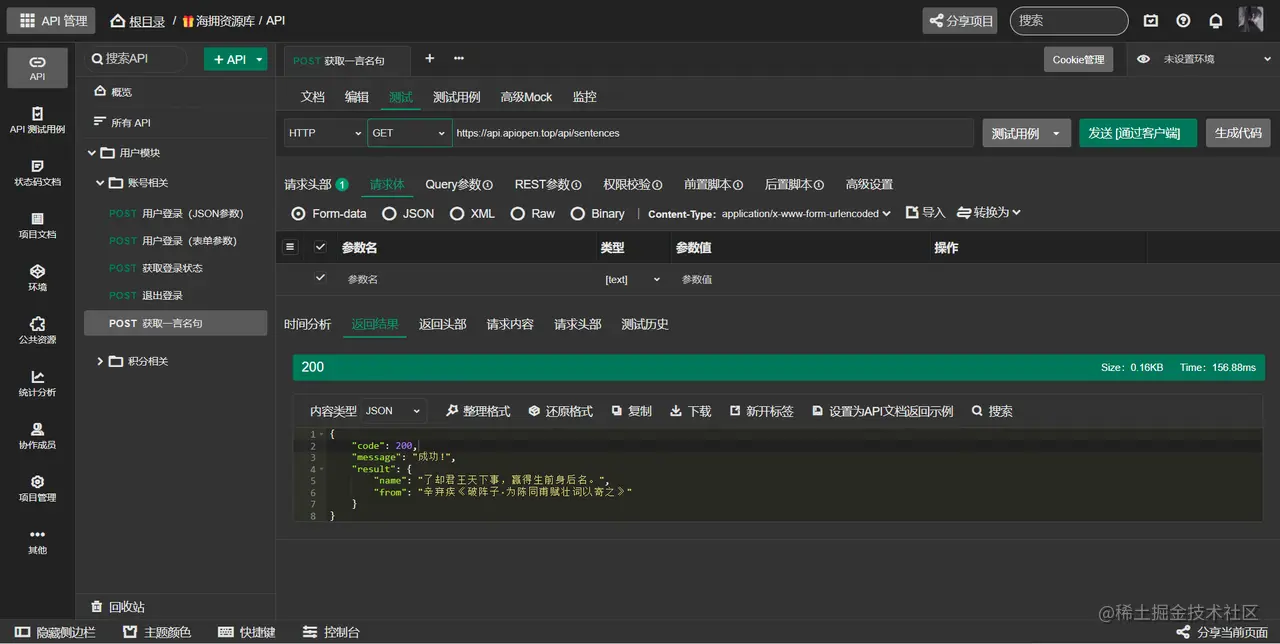Open the help question-mark icon
Image resolution: width=1280 pixels, height=644 pixels.
[1183, 20]
